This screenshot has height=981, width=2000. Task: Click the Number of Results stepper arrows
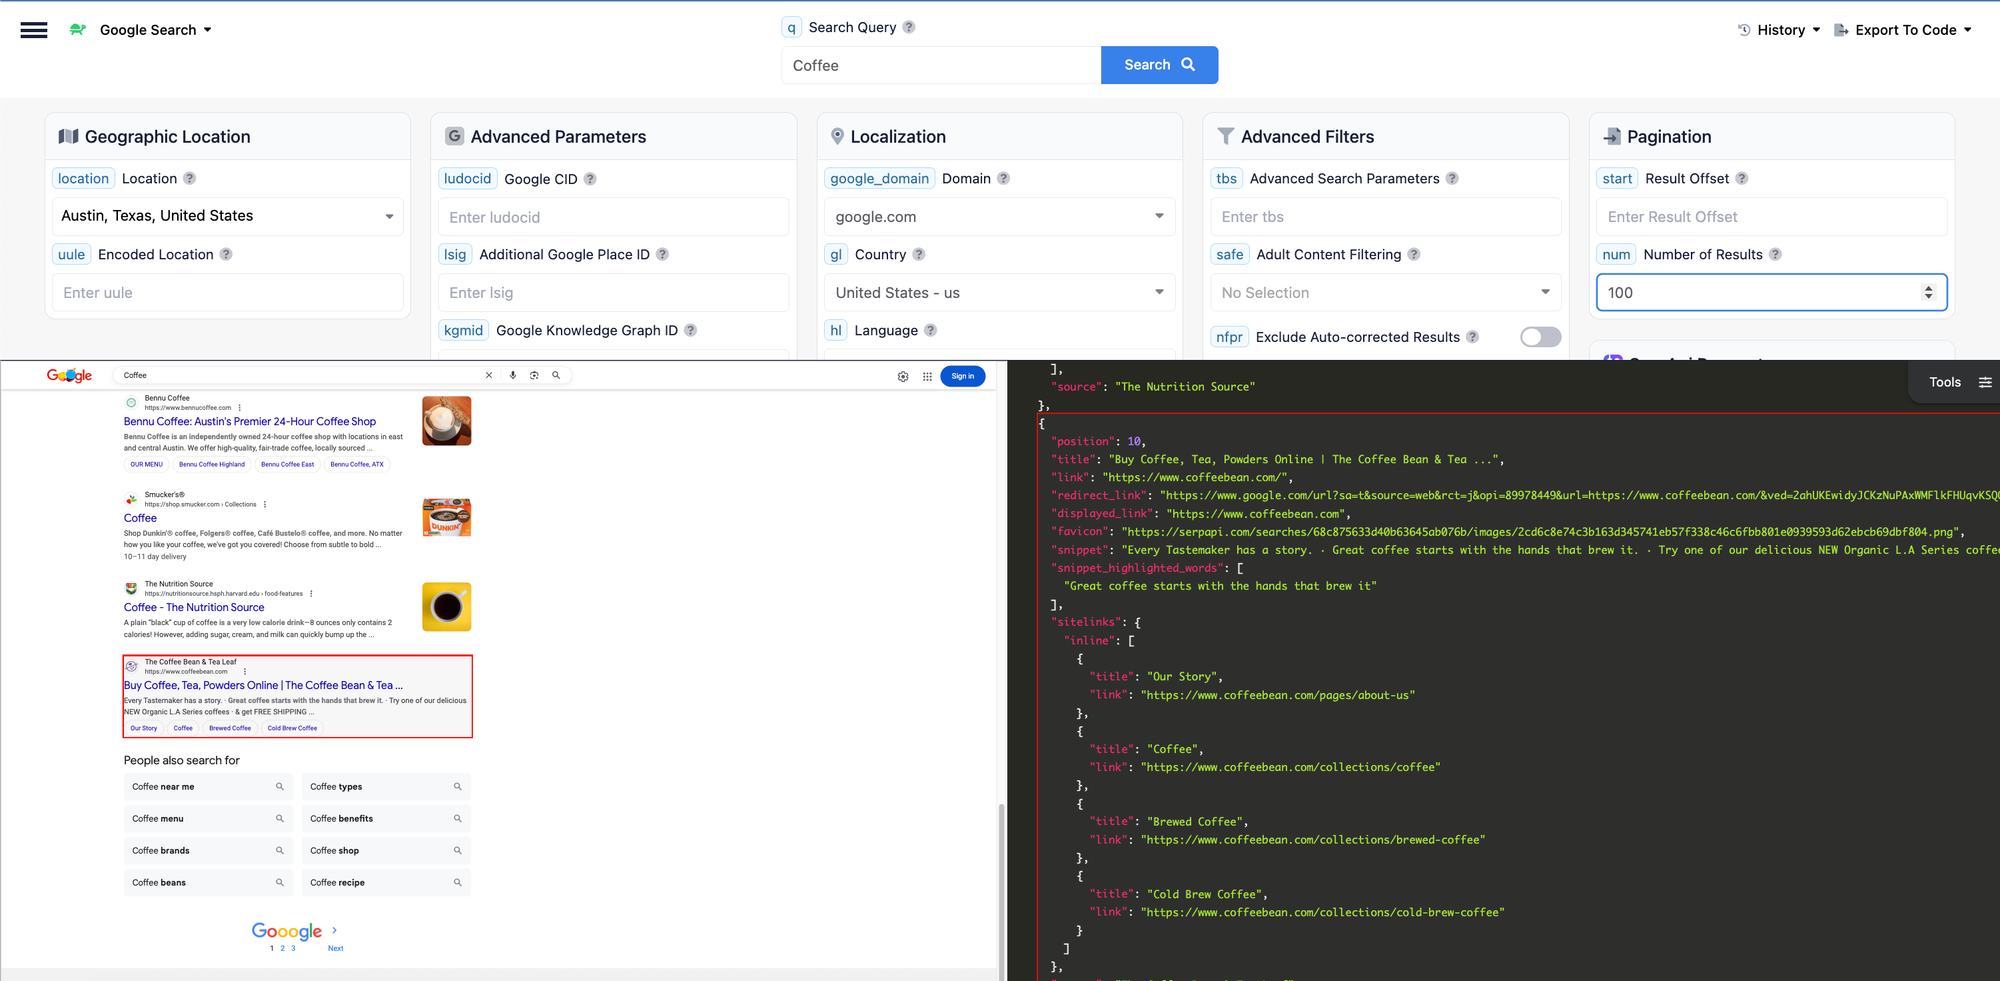click(1928, 293)
